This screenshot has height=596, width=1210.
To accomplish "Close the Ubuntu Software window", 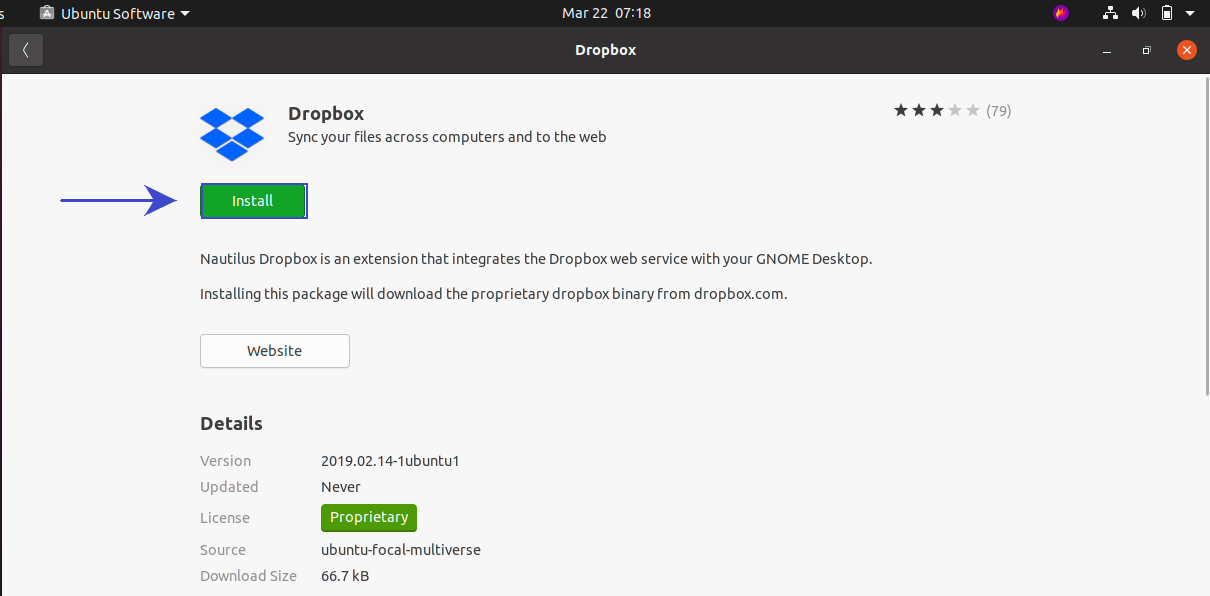I will [1187, 50].
